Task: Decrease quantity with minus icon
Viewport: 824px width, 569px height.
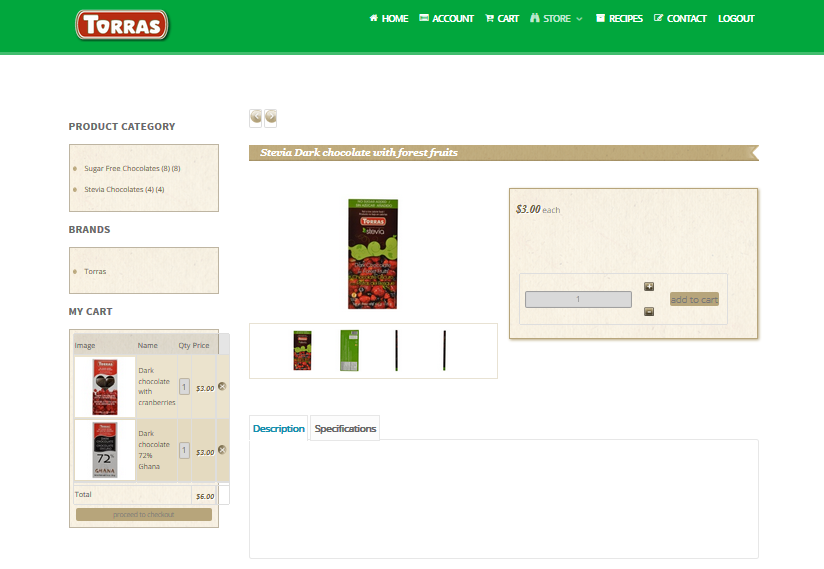Action: tap(649, 312)
